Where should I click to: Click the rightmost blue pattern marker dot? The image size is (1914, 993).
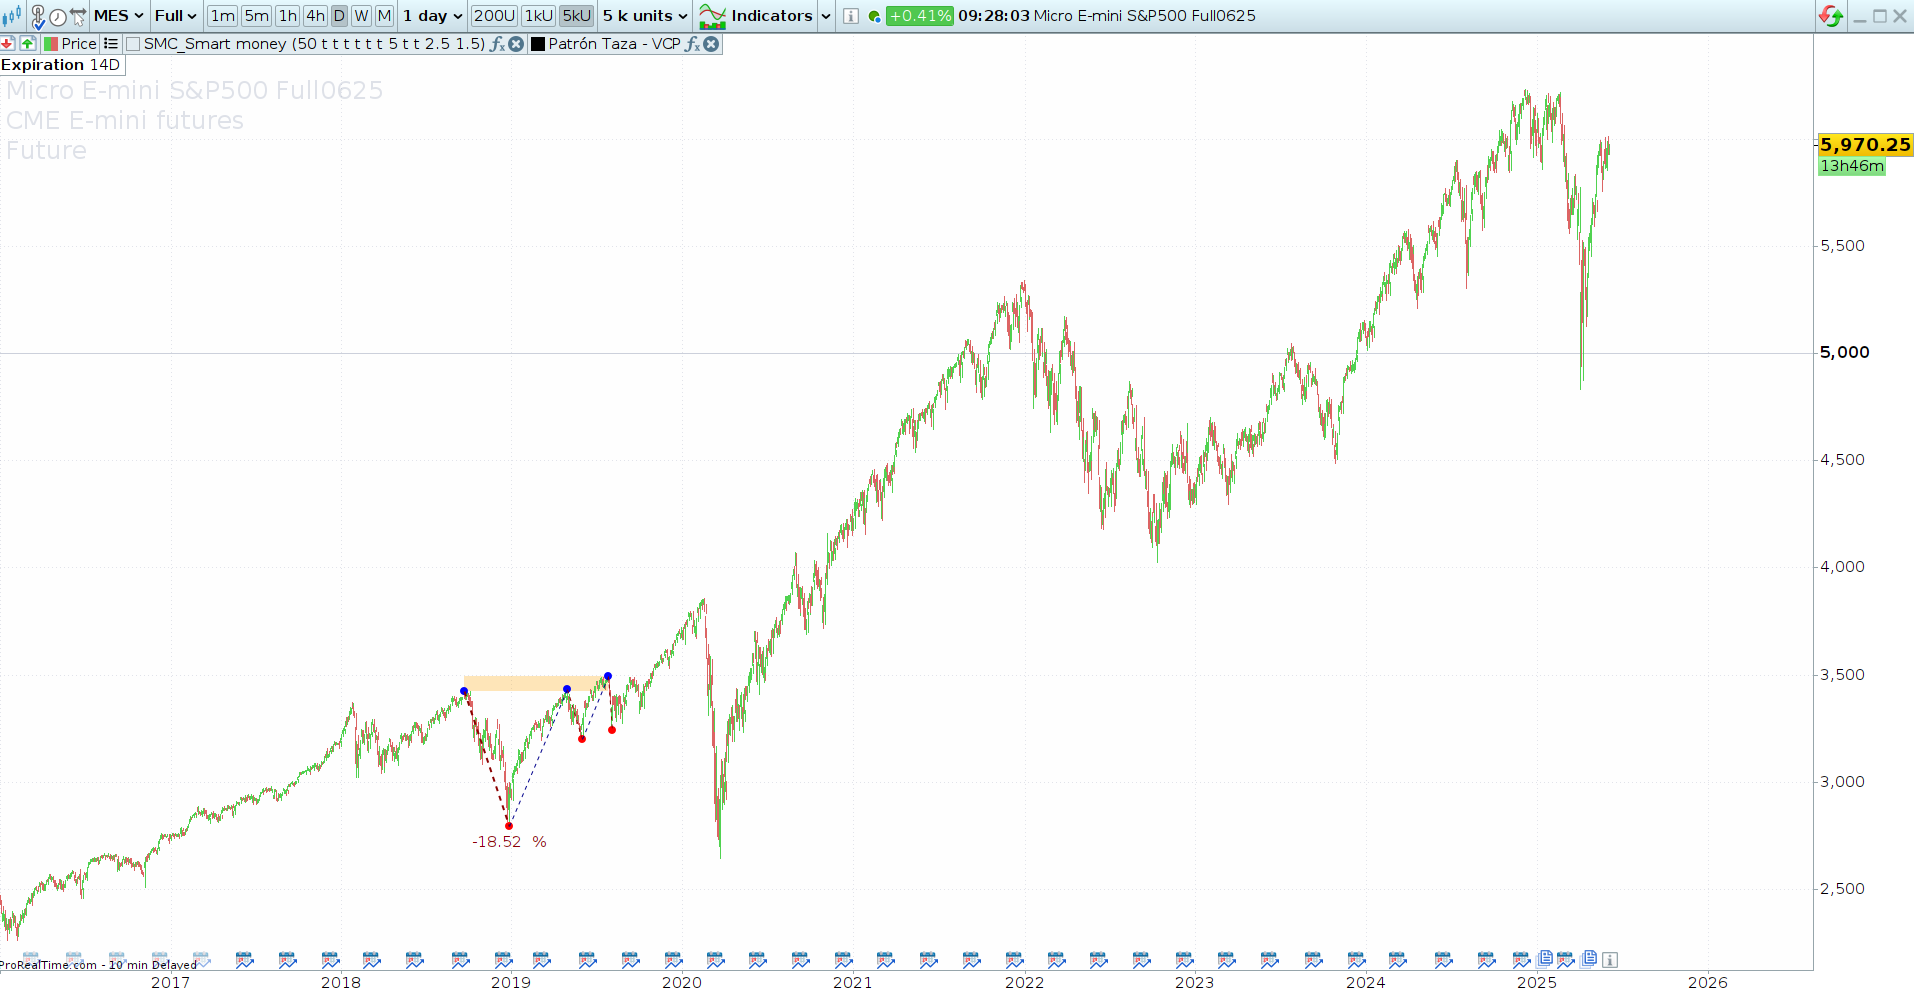tap(608, 676)
